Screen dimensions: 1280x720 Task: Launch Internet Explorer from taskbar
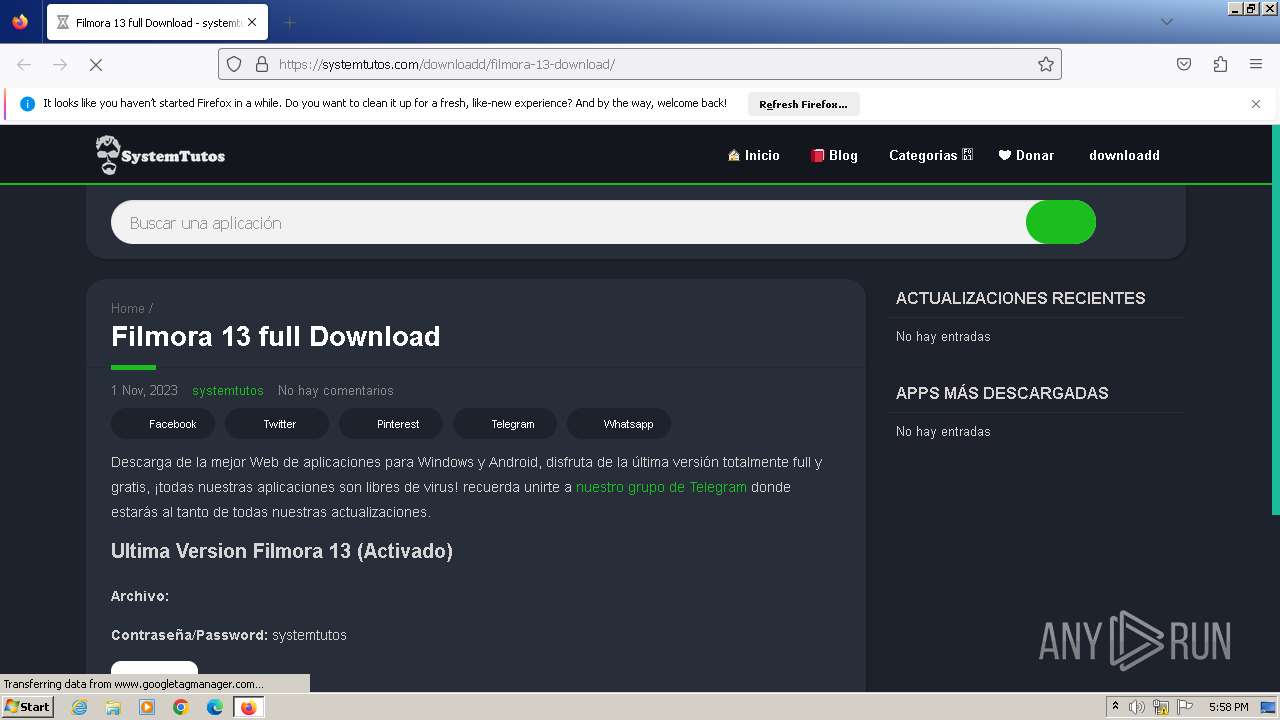(x=80, y=707)
